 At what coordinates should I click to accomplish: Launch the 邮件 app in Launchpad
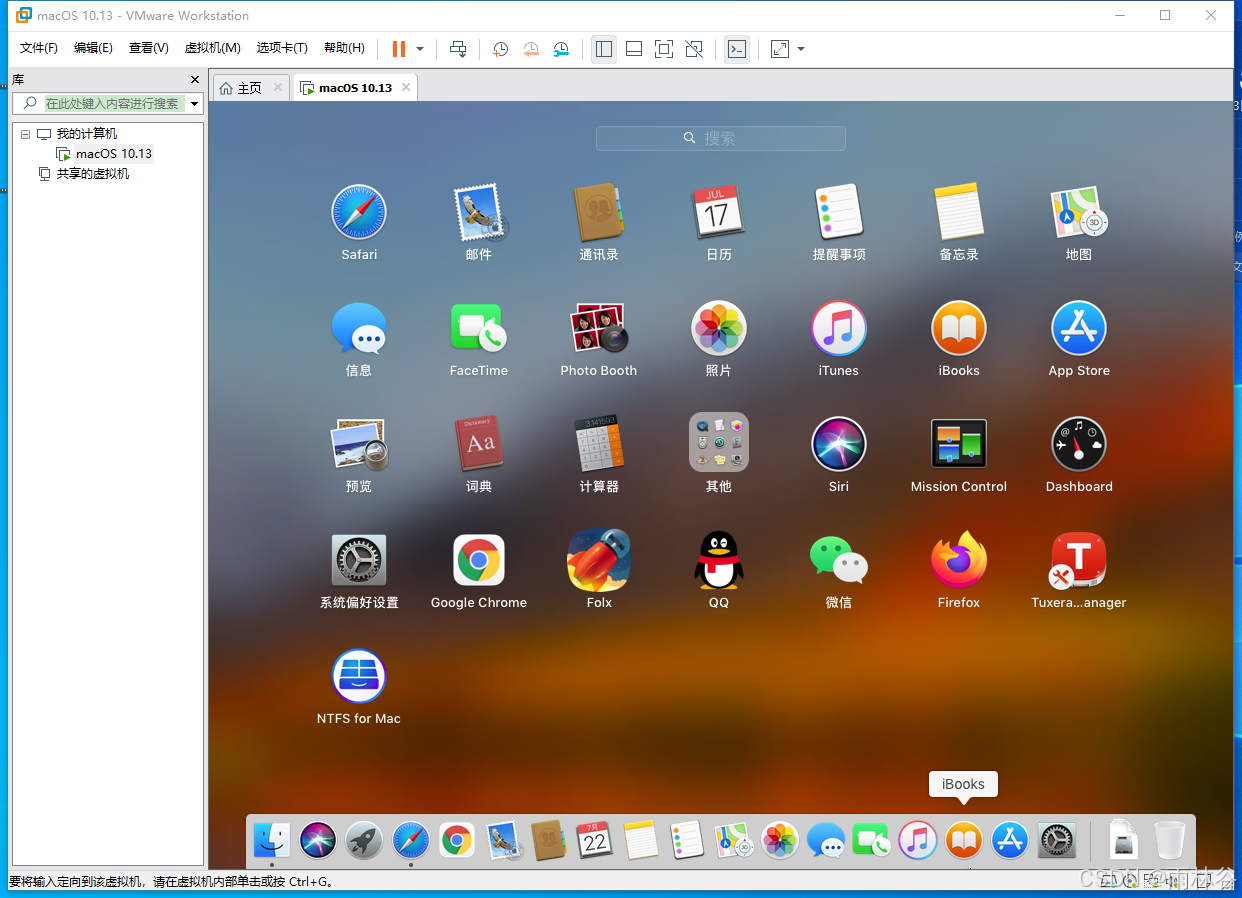(x=479, y=212)
